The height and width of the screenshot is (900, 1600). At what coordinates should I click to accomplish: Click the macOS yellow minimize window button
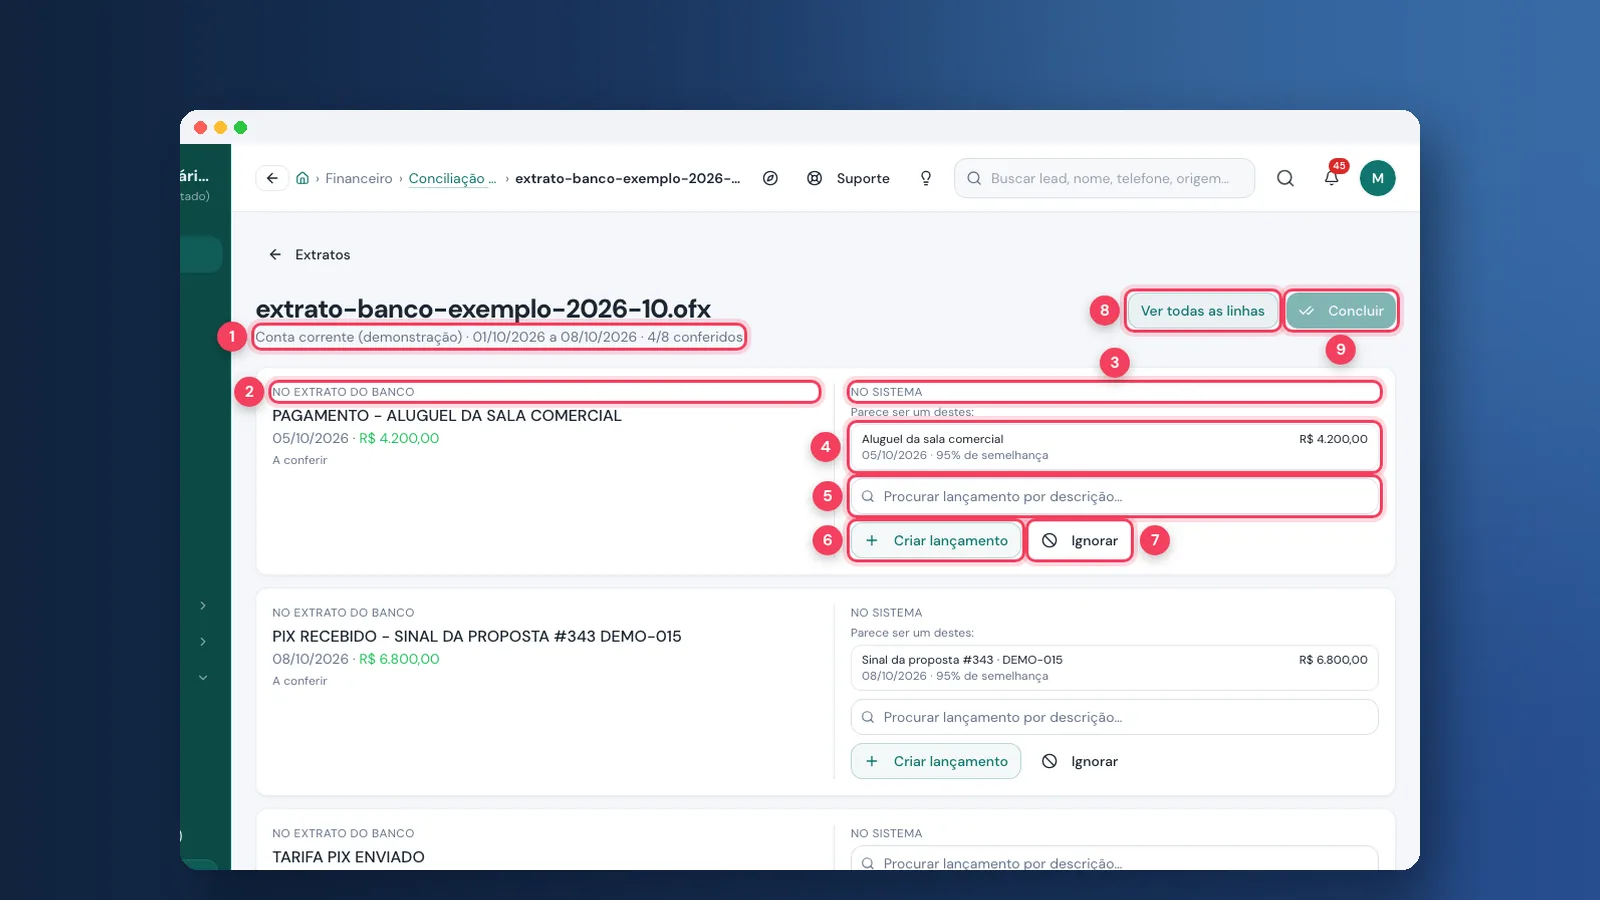pos(220,127)
